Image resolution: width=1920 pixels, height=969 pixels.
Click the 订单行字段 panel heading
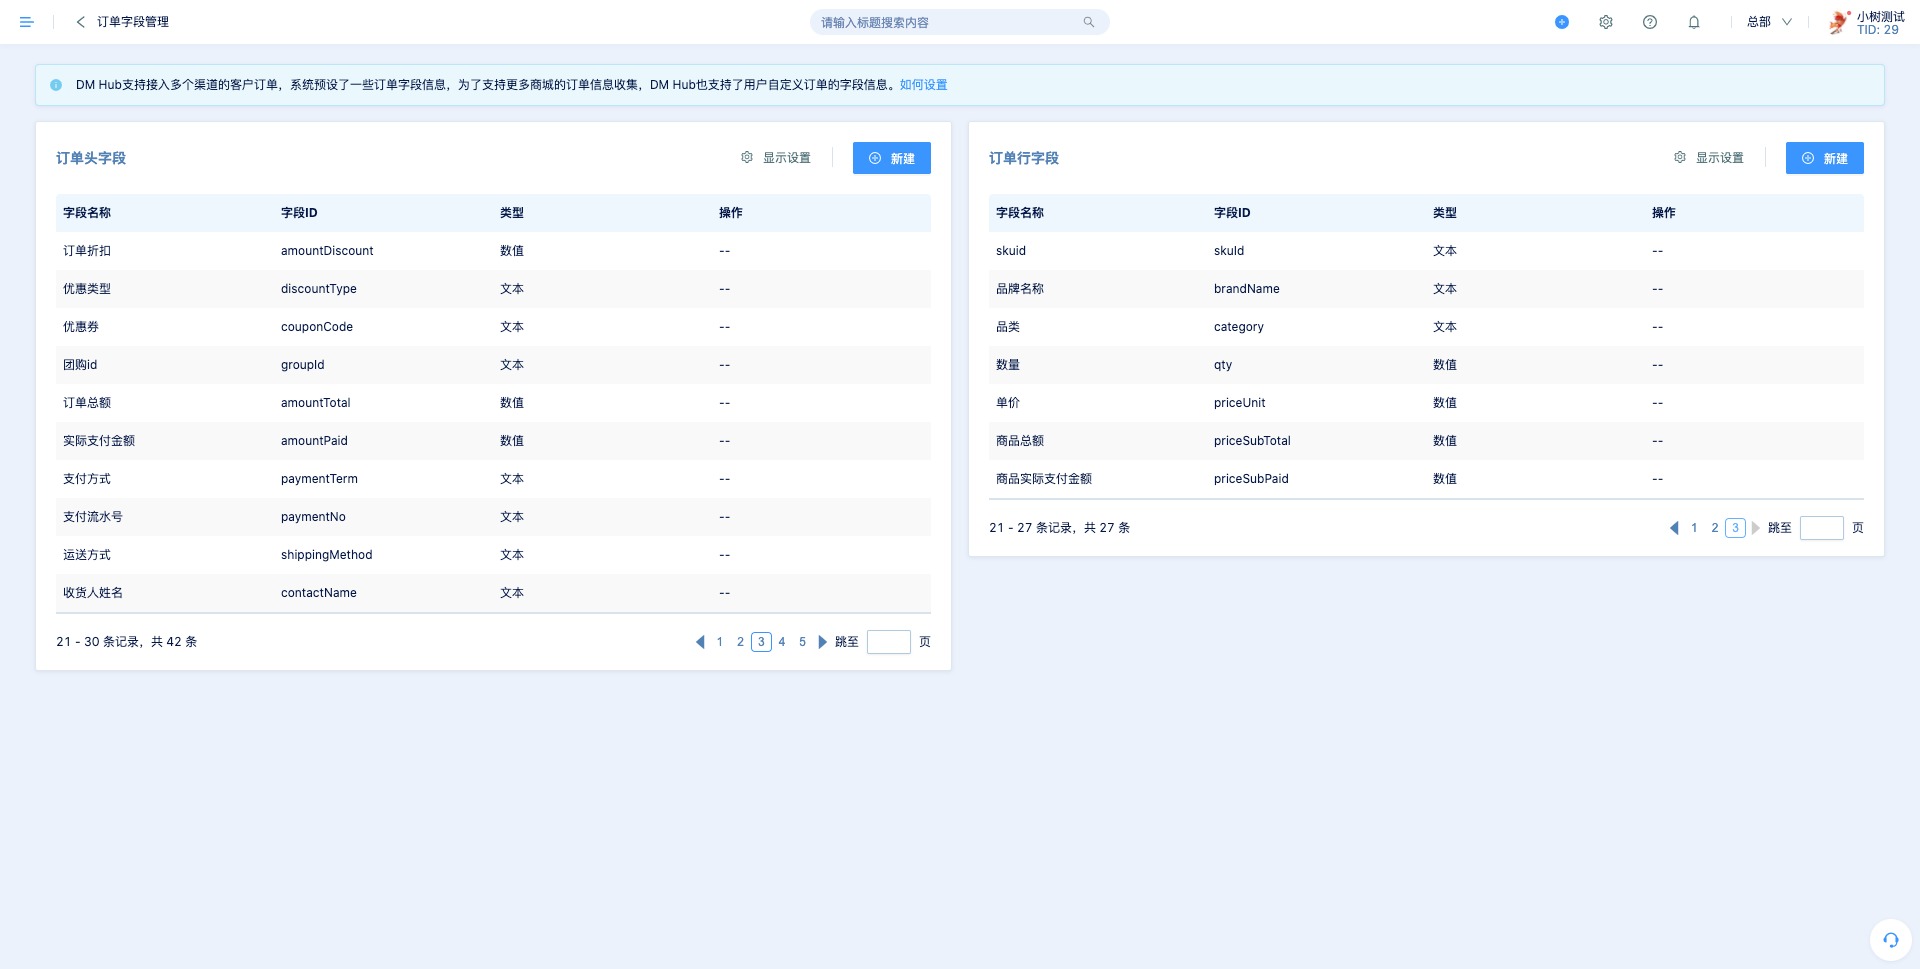click(x=1024, y=158)
